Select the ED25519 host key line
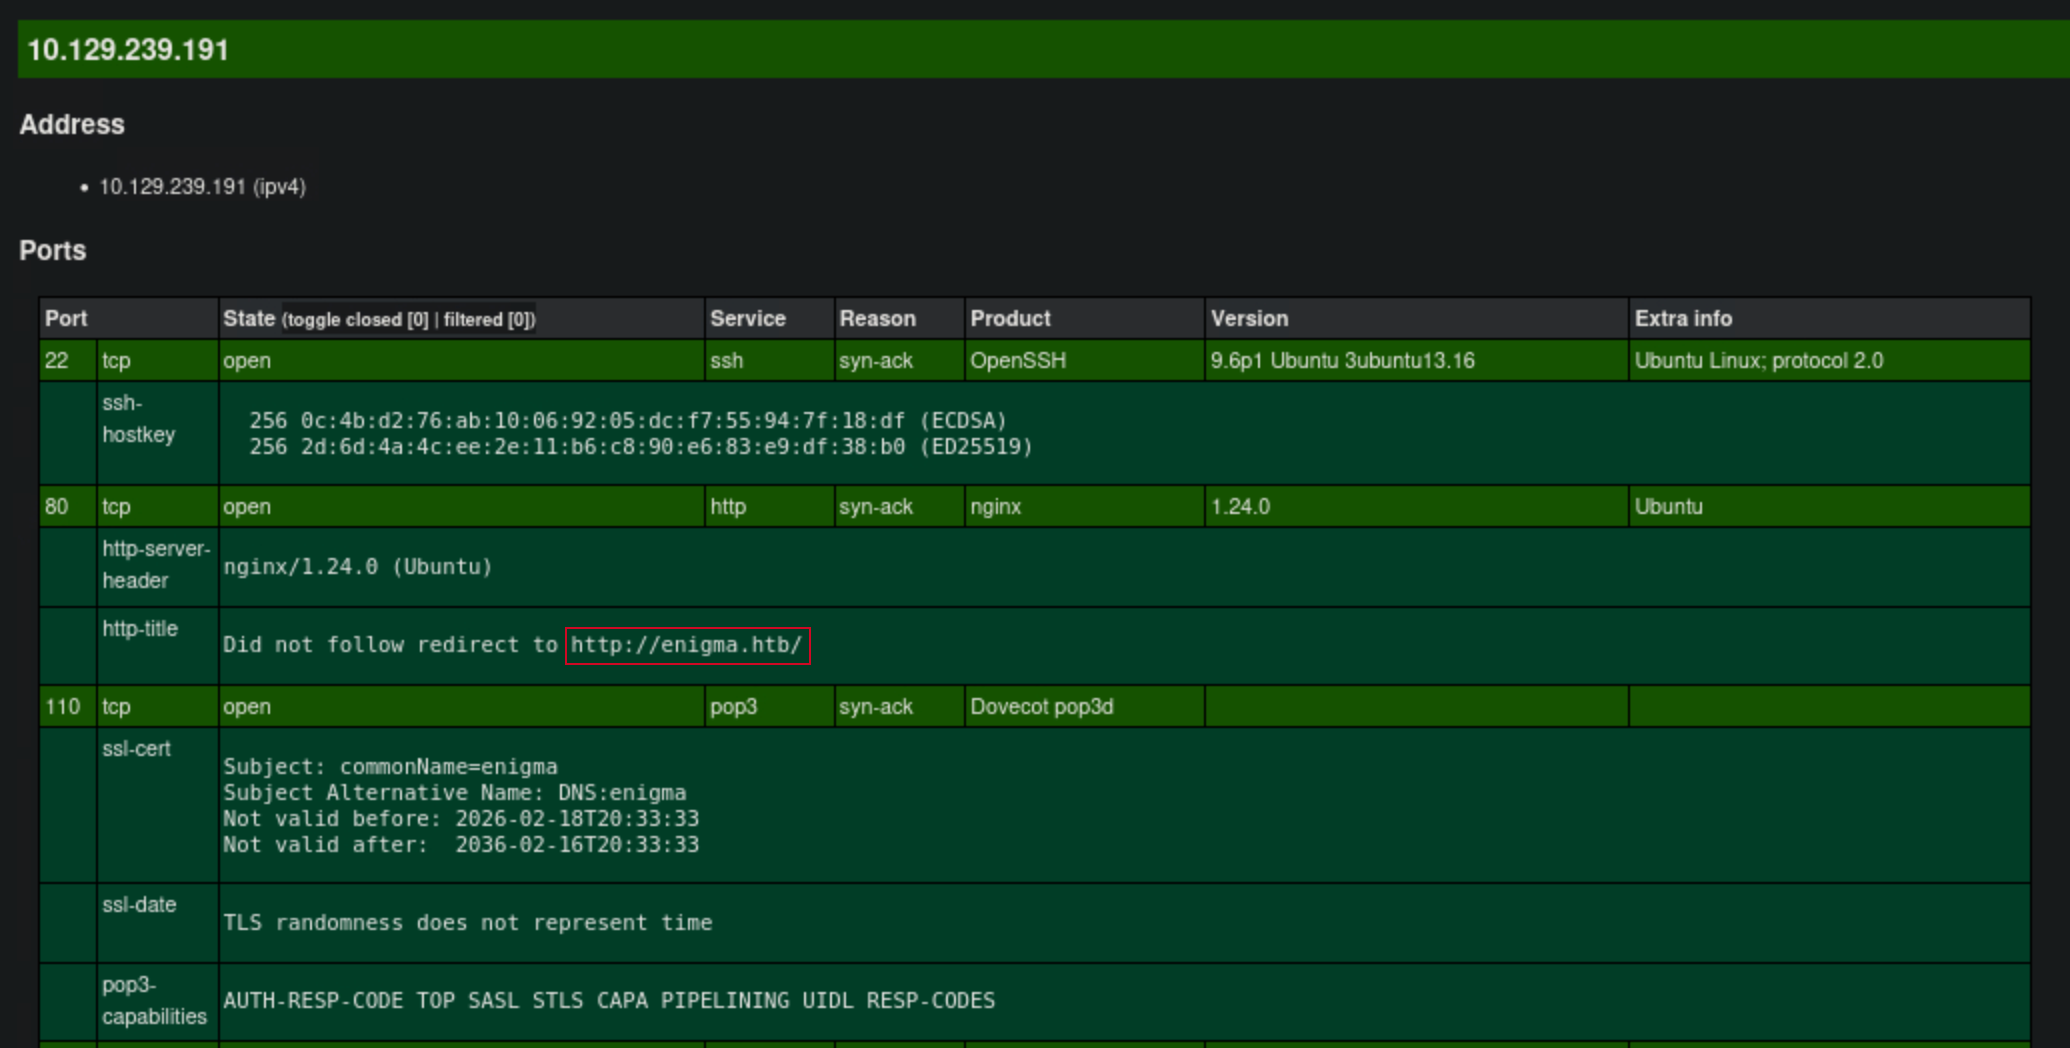2070x1048 pixels. coord(640,447)
